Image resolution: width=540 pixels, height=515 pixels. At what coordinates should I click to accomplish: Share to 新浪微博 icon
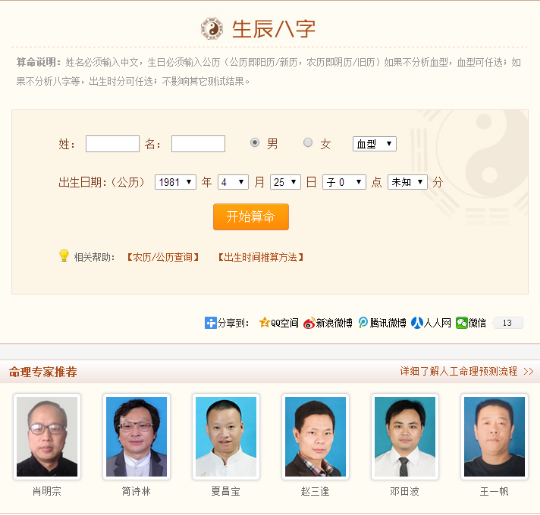[x=309, y=323]
